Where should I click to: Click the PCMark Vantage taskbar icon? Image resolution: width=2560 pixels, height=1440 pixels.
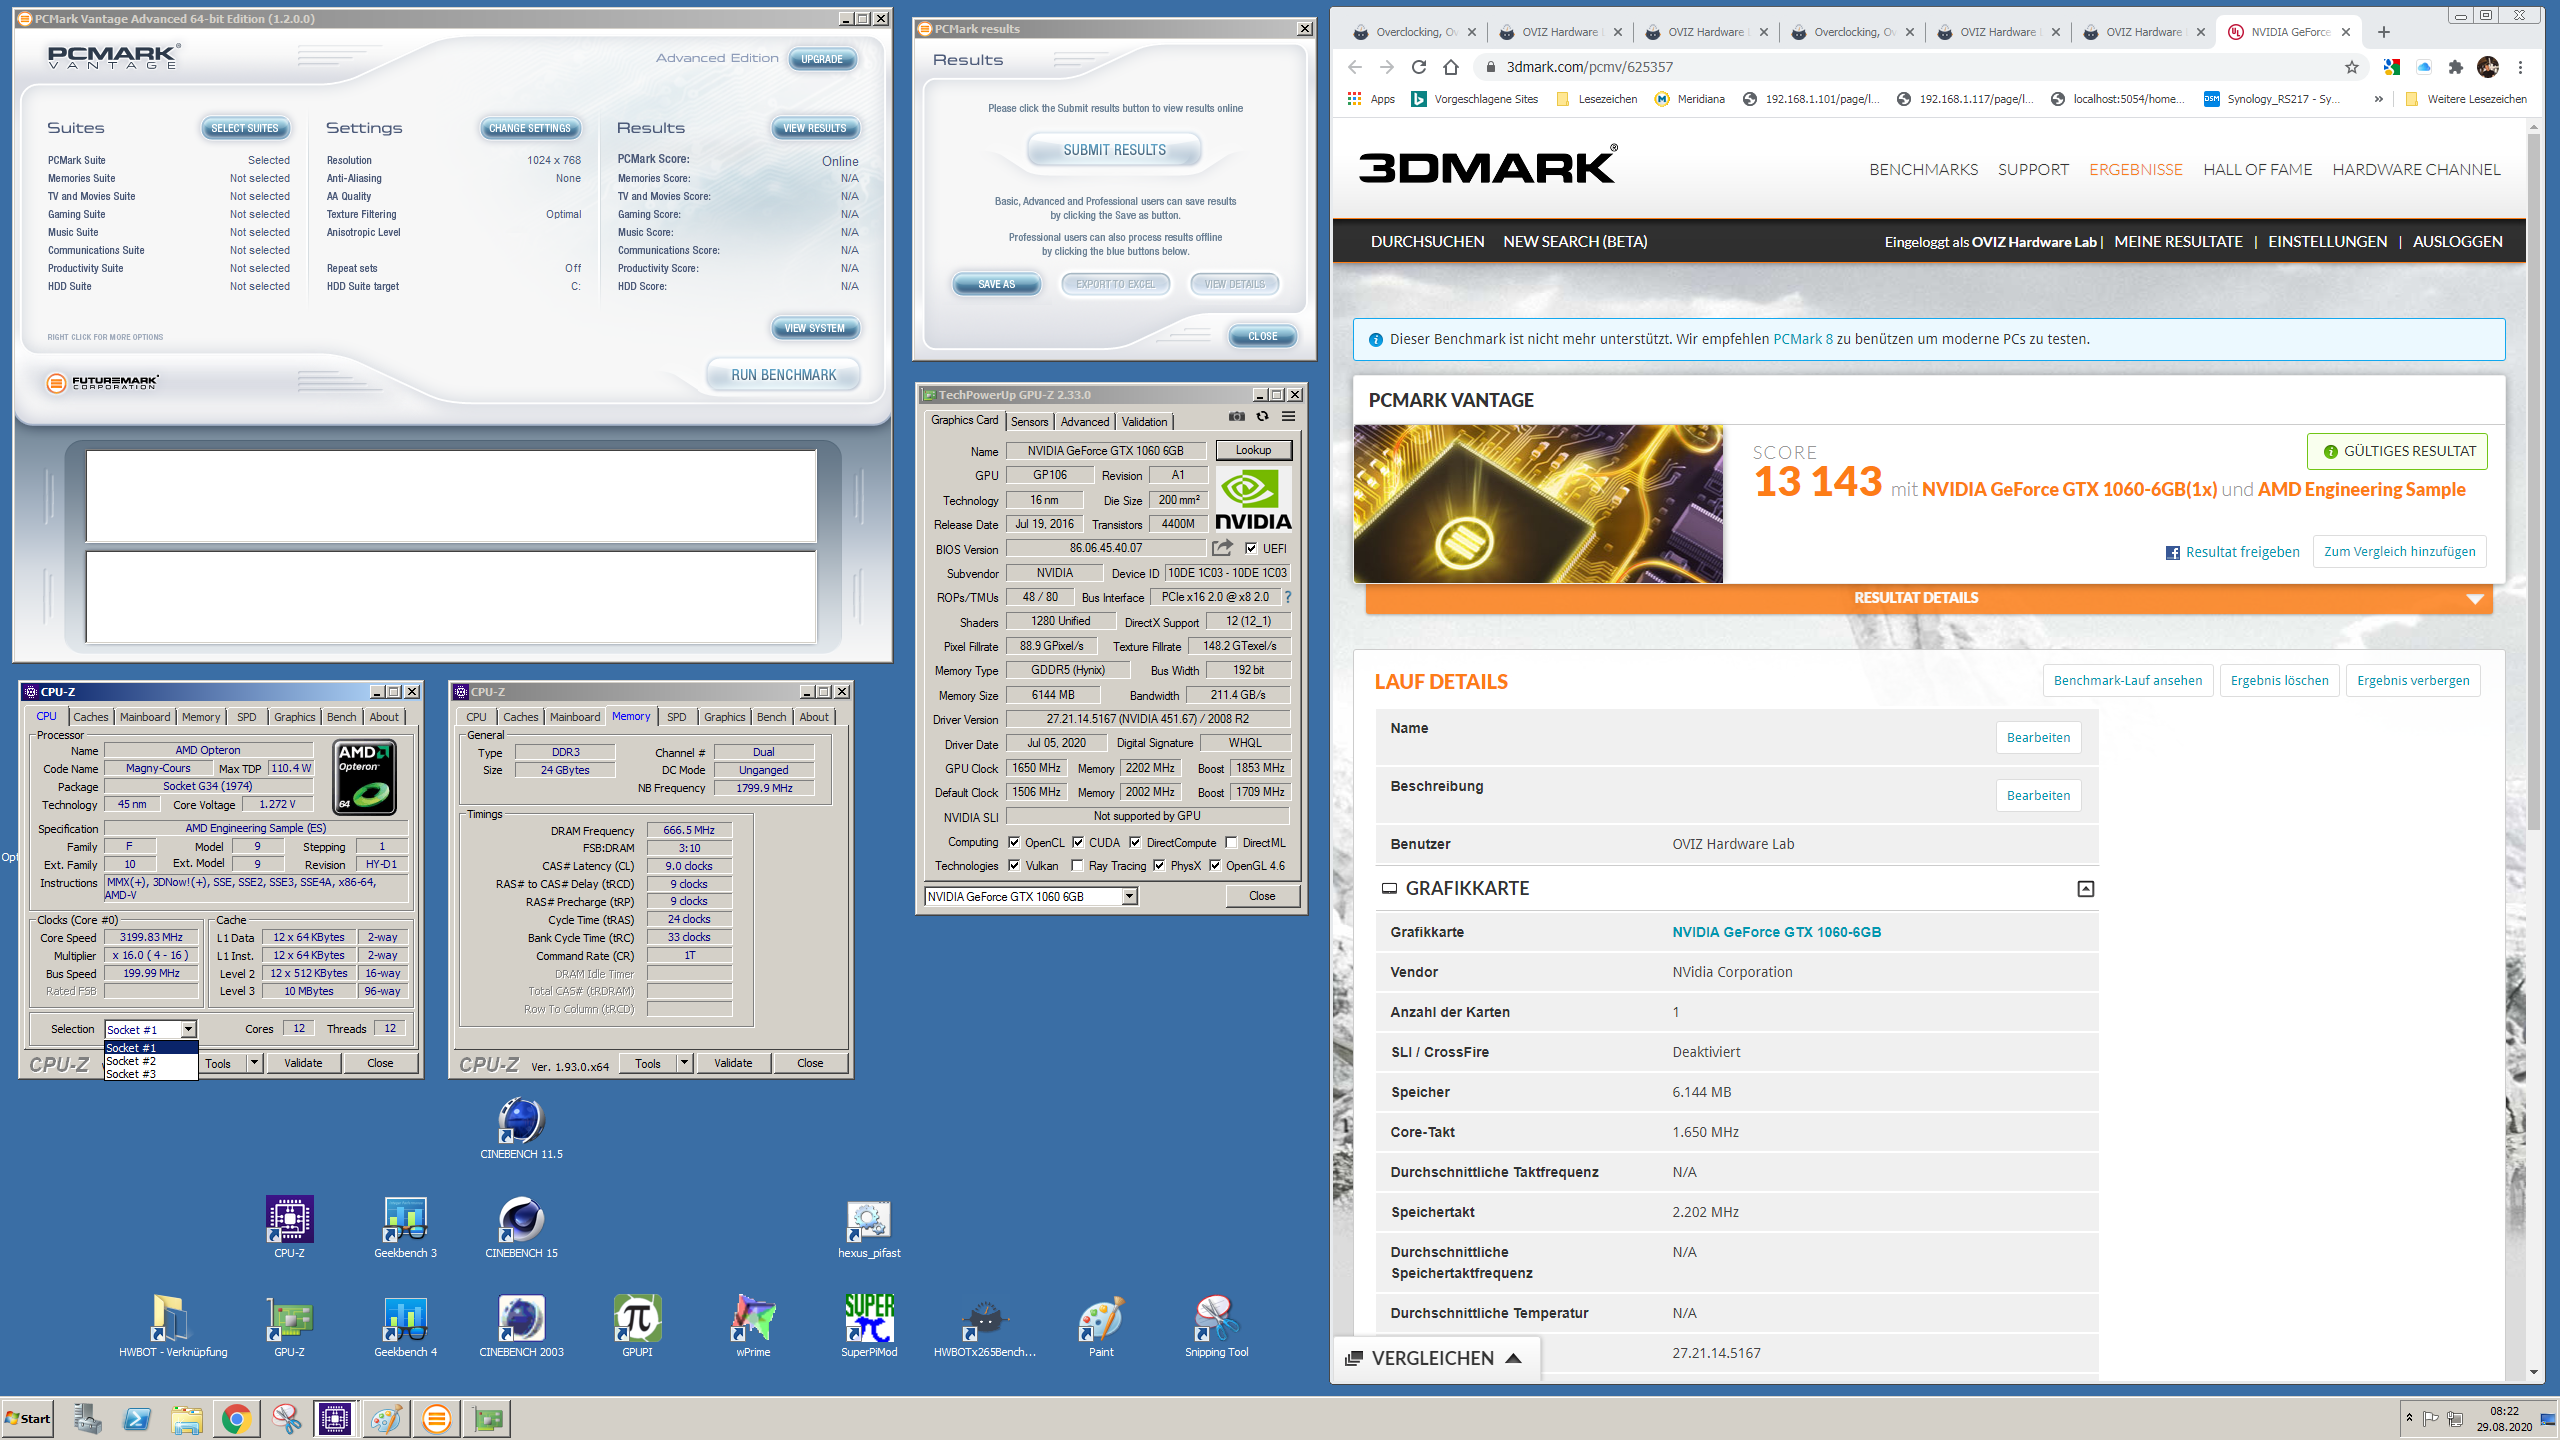tap(437, 1418)
